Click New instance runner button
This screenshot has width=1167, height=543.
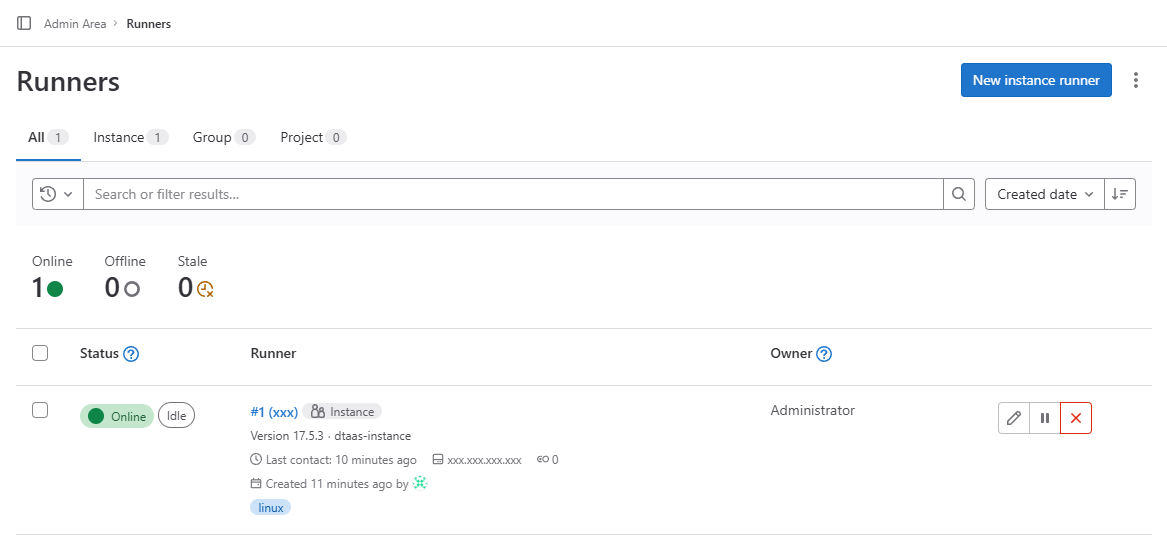(1036, 80)
